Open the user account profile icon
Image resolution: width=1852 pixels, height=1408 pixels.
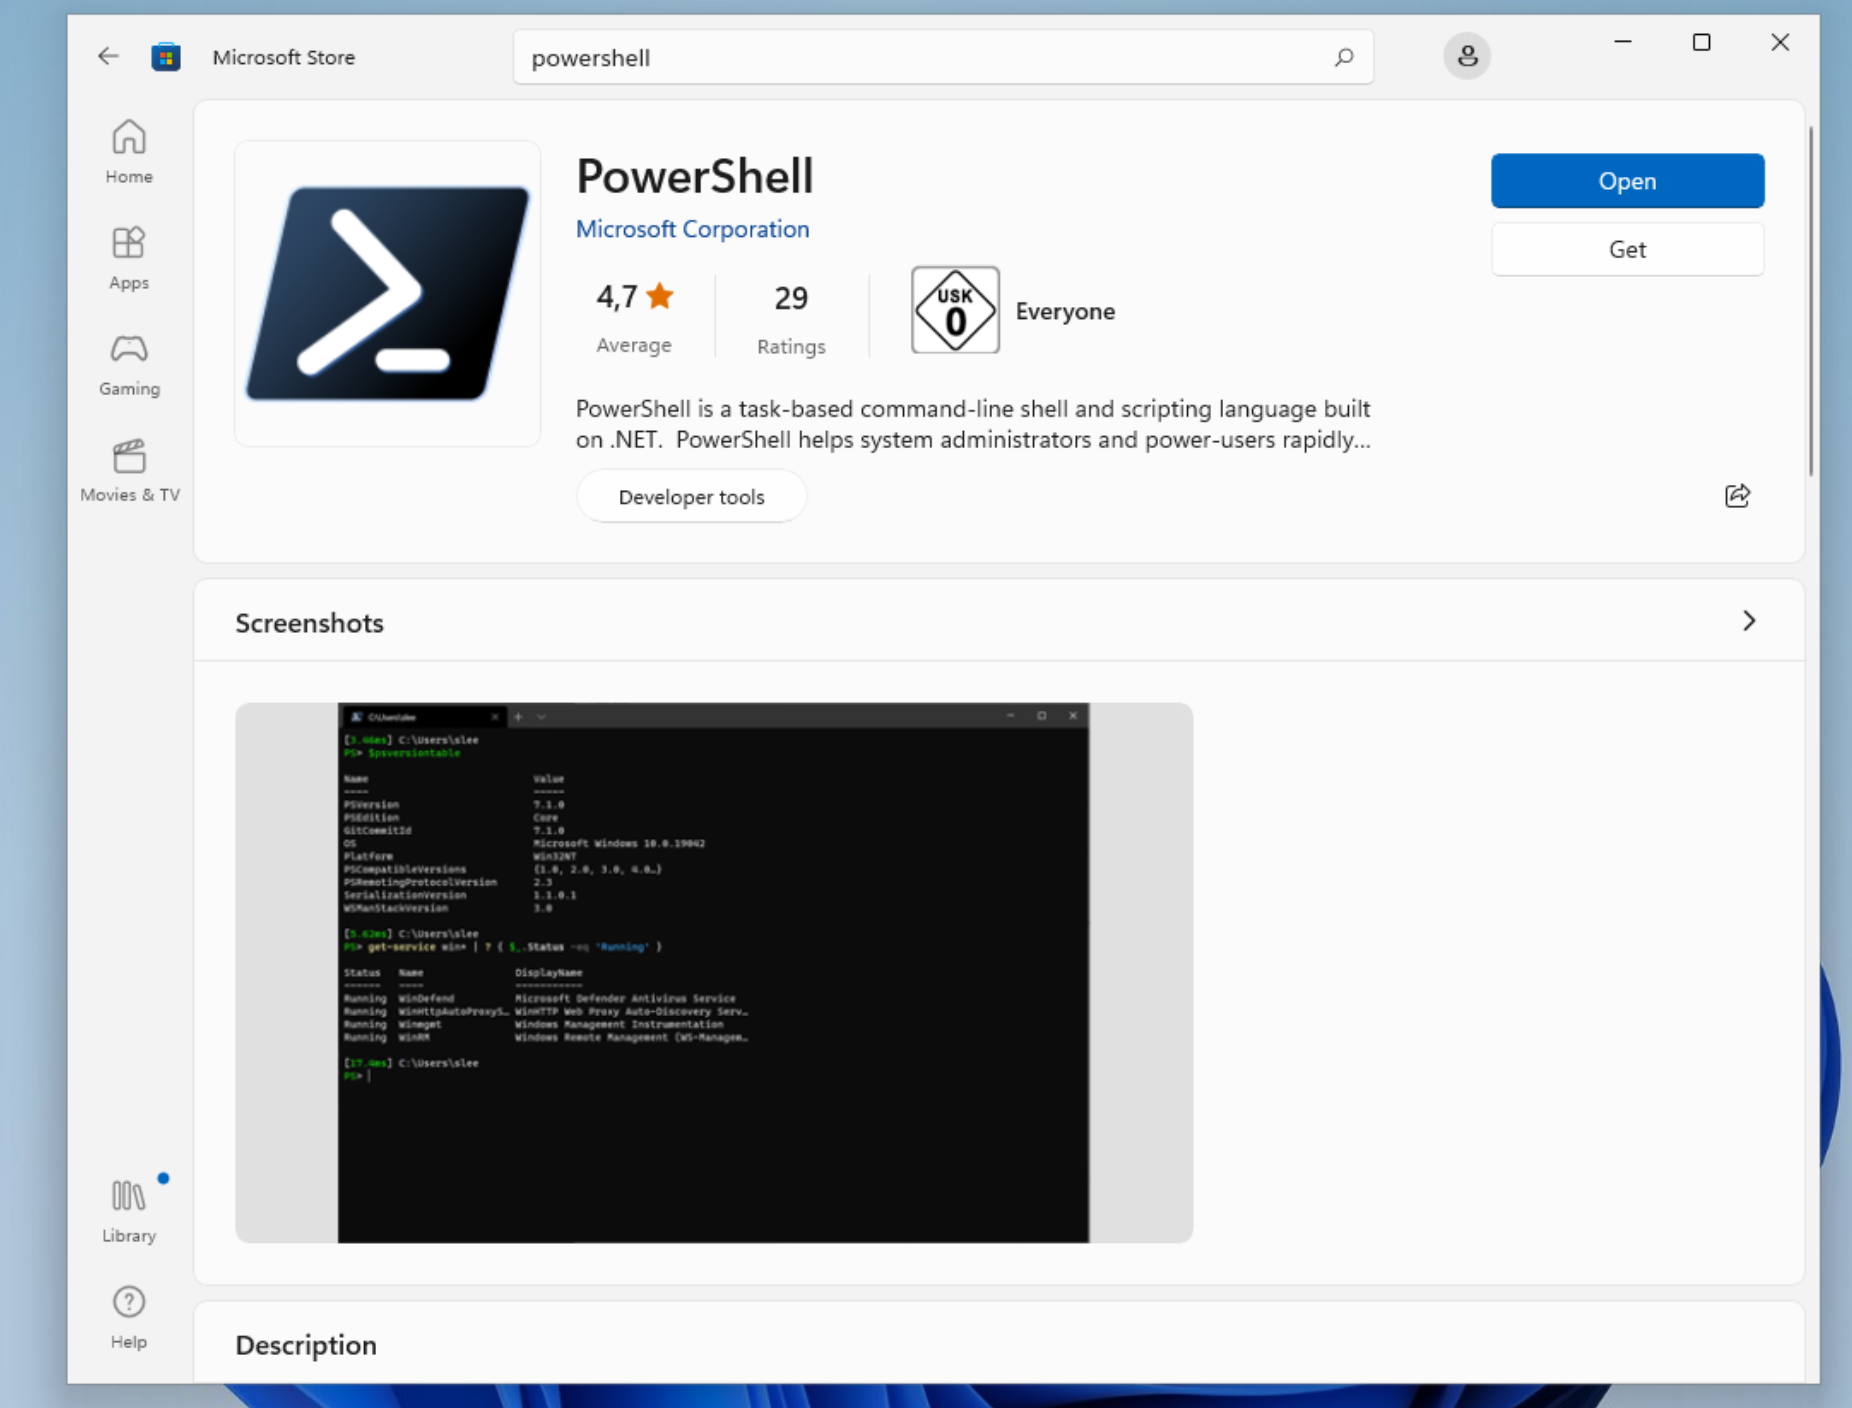pyautogui.click(x=1467, y=56)
